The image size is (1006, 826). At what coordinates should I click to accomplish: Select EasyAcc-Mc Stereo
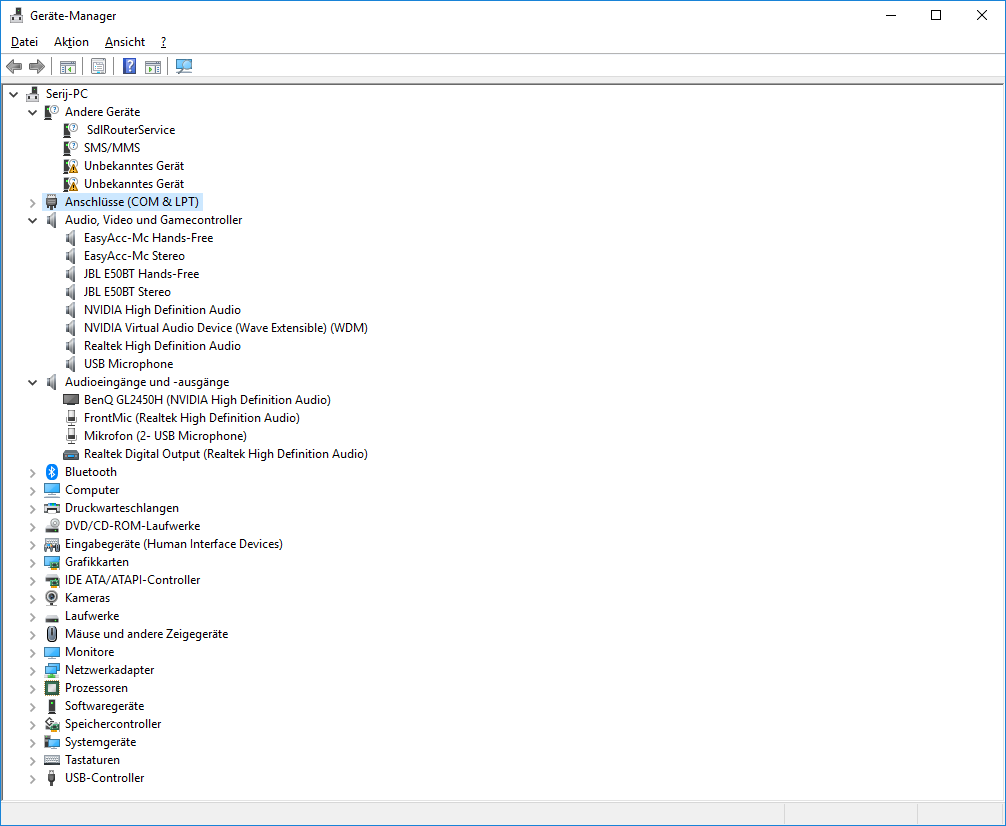point(134,255)
